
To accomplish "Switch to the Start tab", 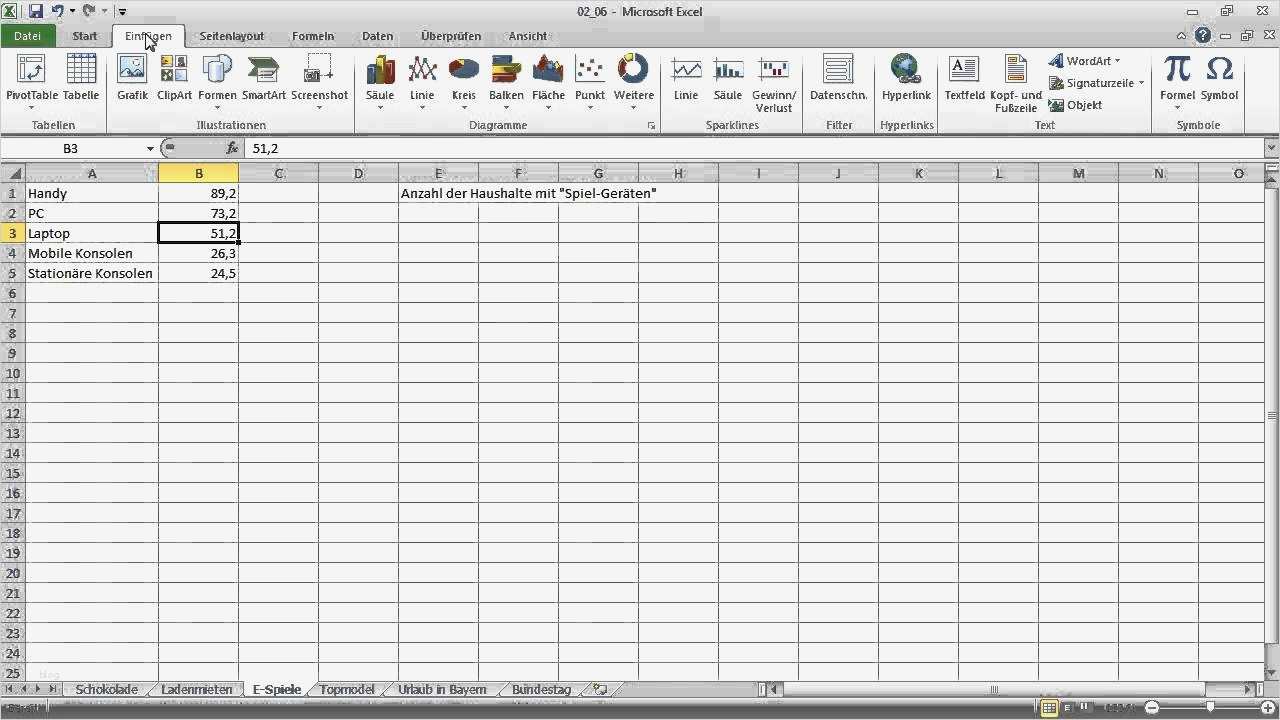I will point(85,36).
